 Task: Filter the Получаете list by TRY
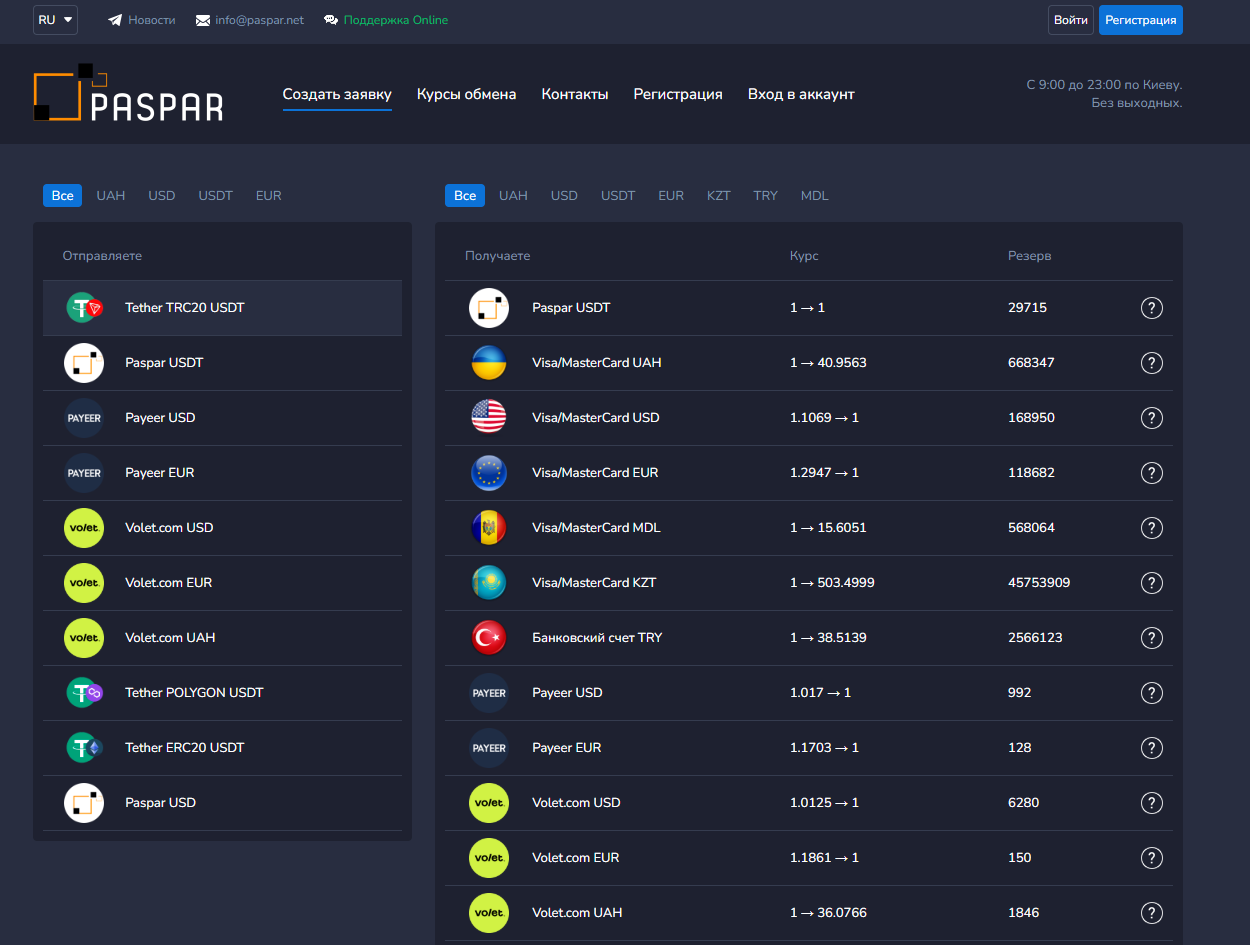tap(766, 195)
